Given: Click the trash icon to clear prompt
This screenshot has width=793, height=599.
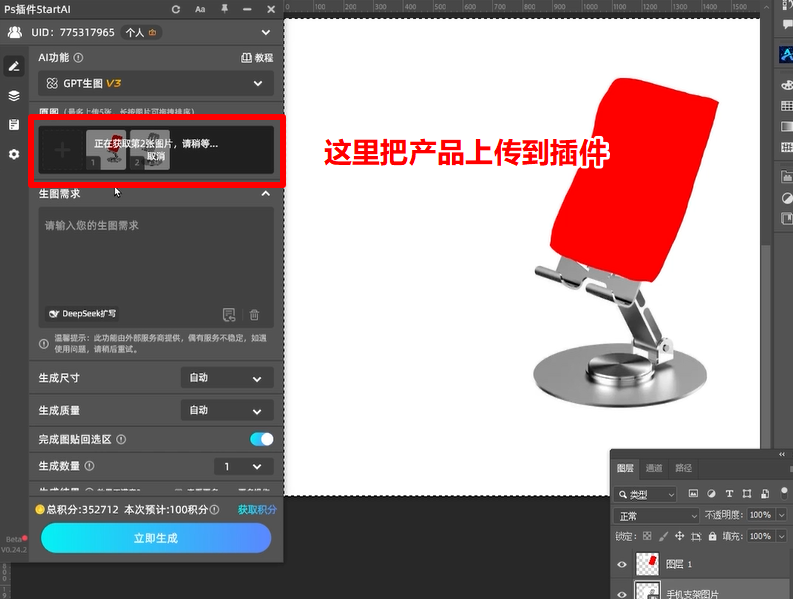Looking at the screenshot, I should [x=254, y=315].
